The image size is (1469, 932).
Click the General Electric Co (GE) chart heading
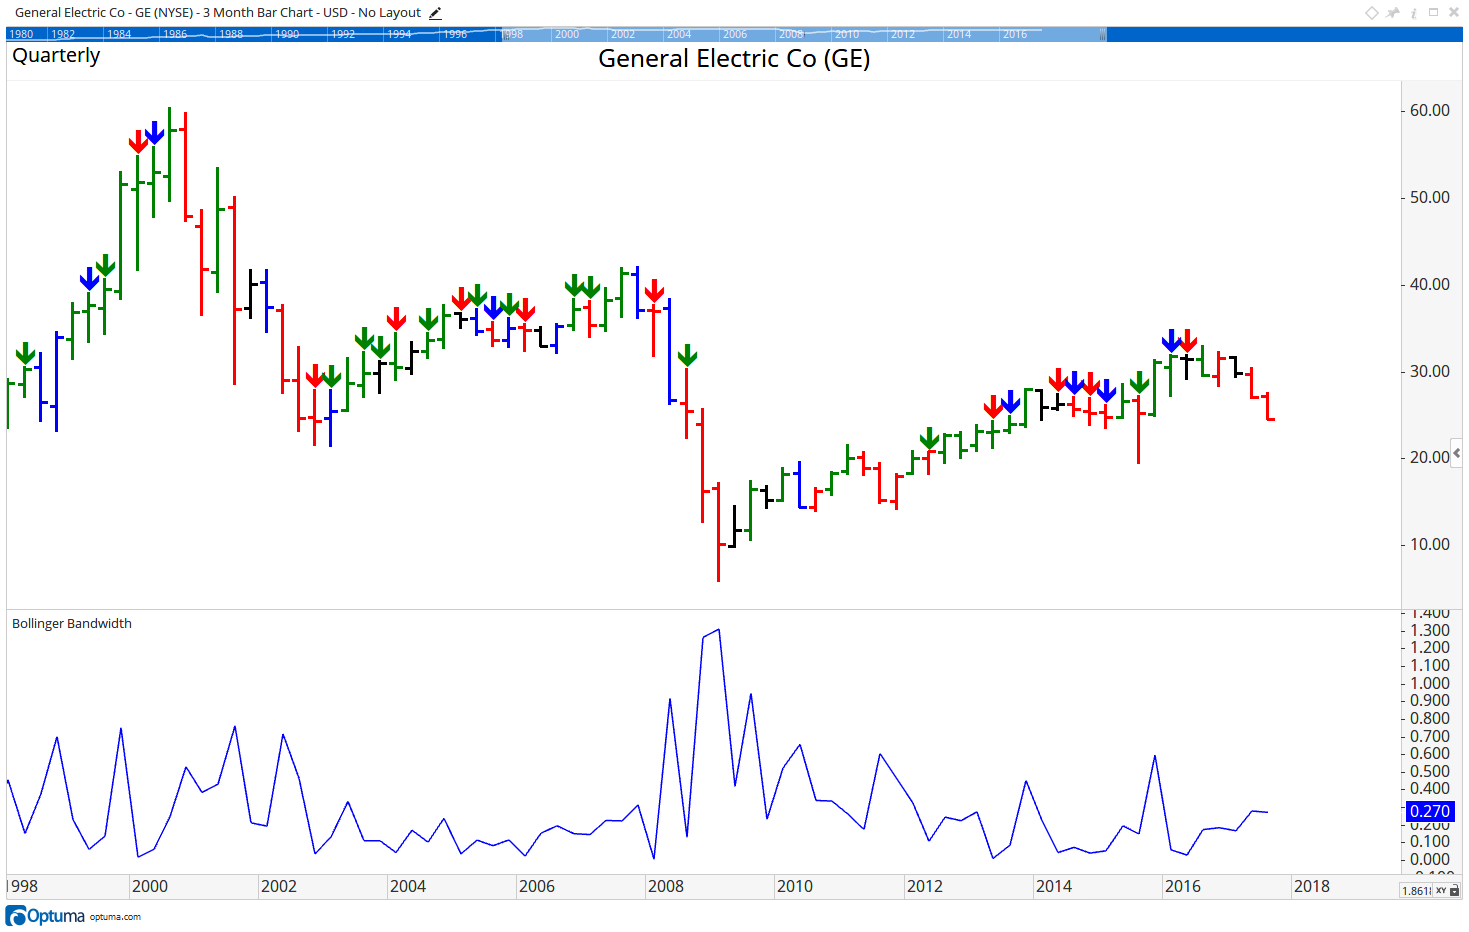[x=734, y=58]
